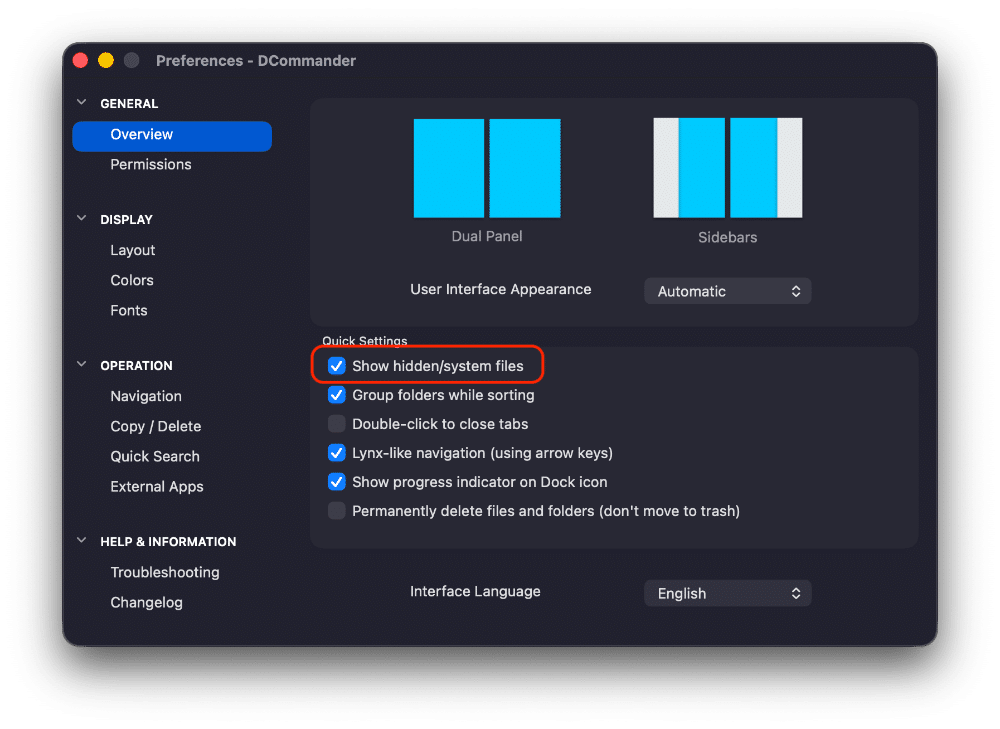Disable Show hidden/system files
This screenshot has height=729, width=1000.
(336, 366)
